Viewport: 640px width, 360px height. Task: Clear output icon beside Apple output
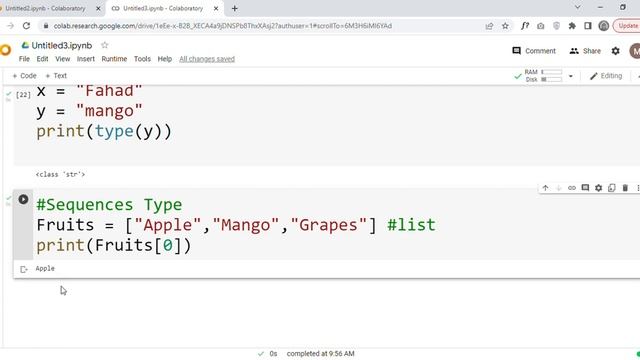[24, 269]
